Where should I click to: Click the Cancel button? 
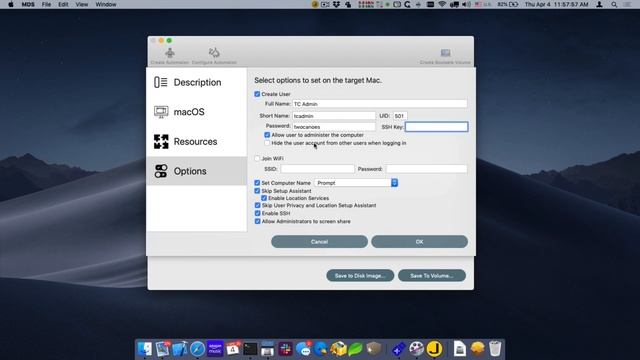(x=319, y=242)
